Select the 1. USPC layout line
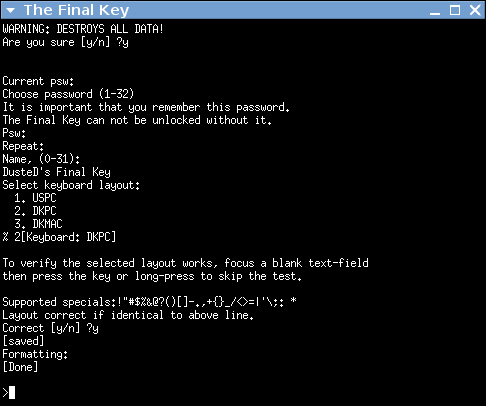 (x=35, y=198)
